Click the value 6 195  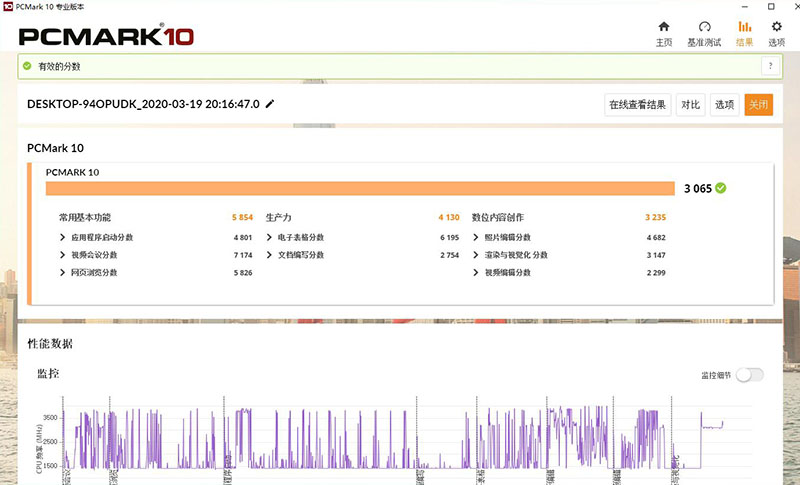coord(449,237)
